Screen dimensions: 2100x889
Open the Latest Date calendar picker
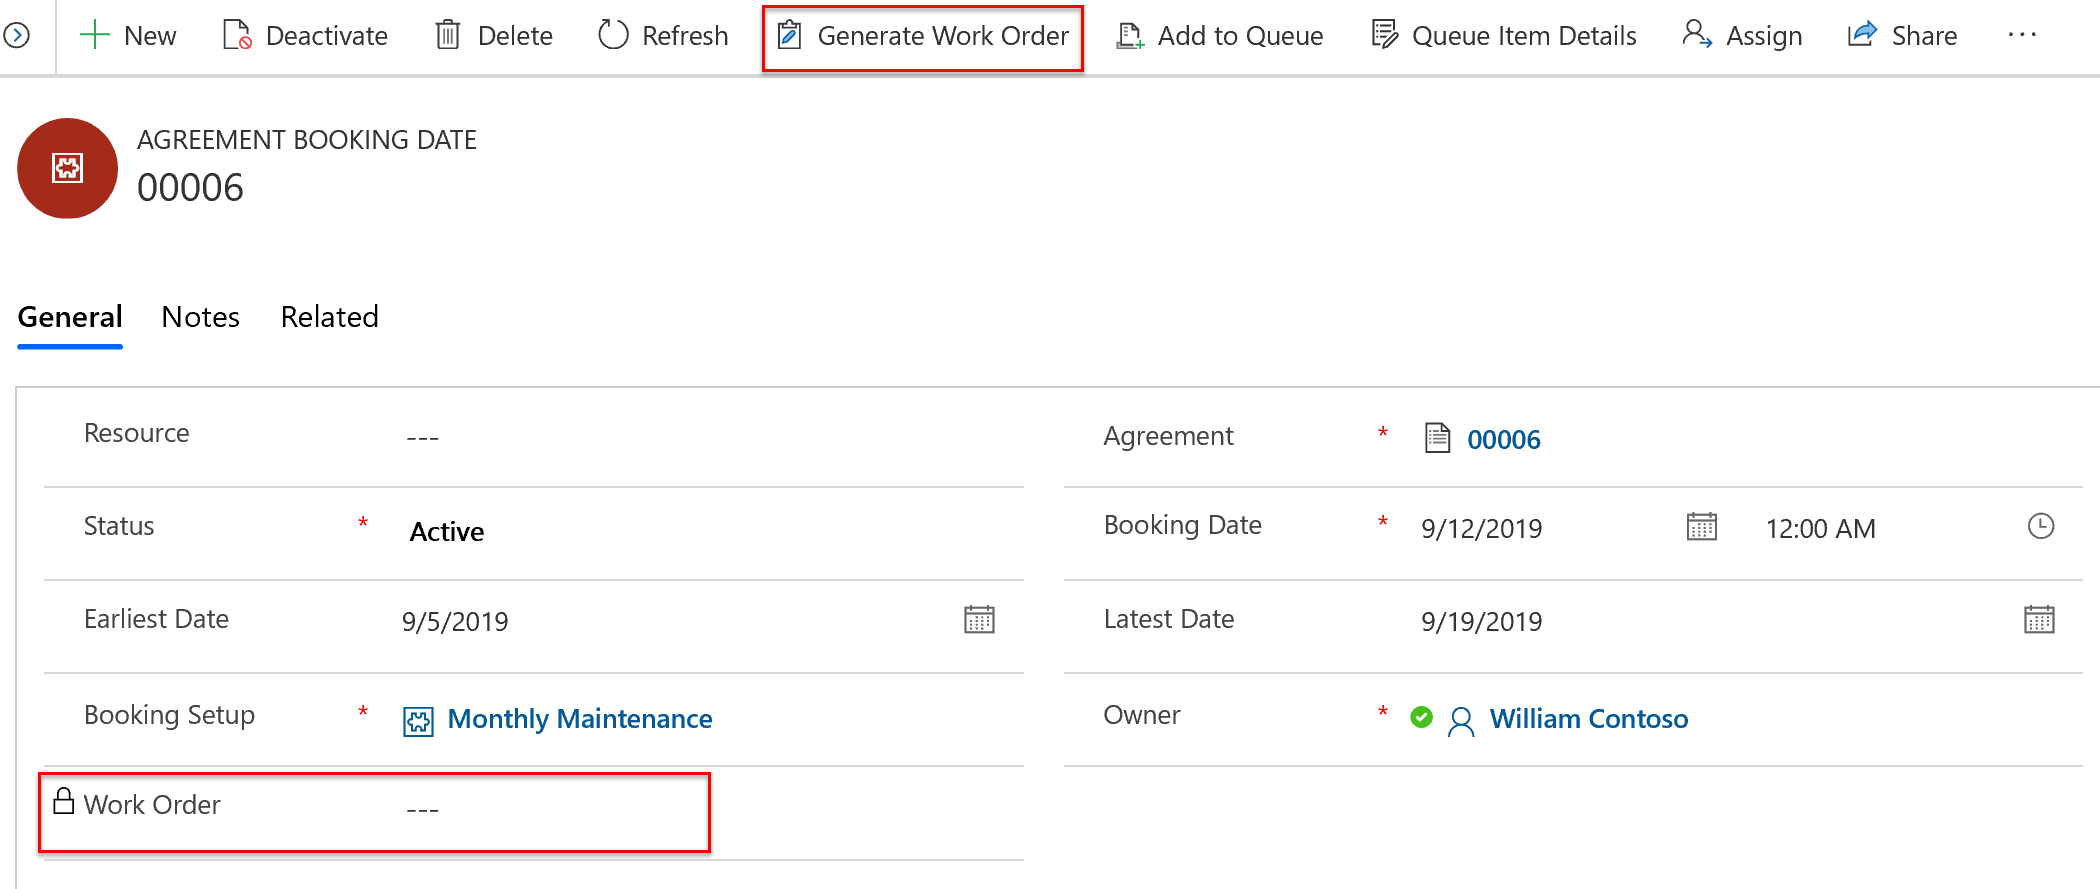[x=2039, y=620]
